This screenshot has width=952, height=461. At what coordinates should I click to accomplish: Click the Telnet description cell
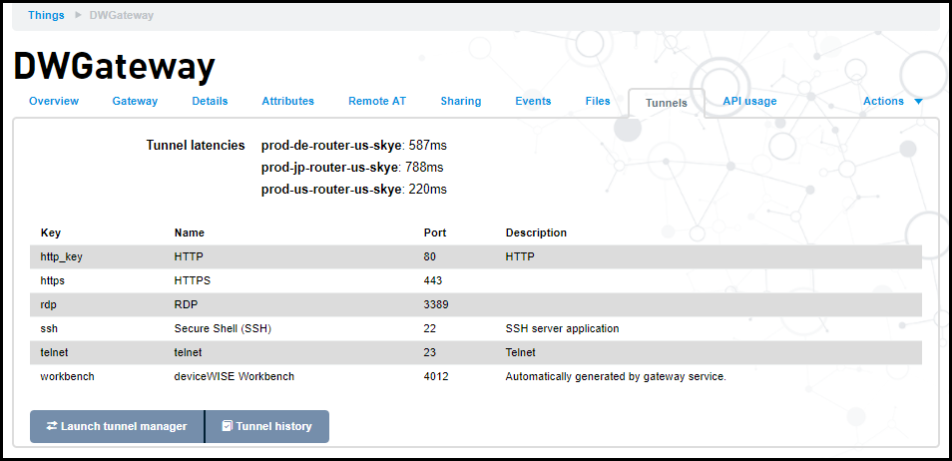(x=520, y=352)
